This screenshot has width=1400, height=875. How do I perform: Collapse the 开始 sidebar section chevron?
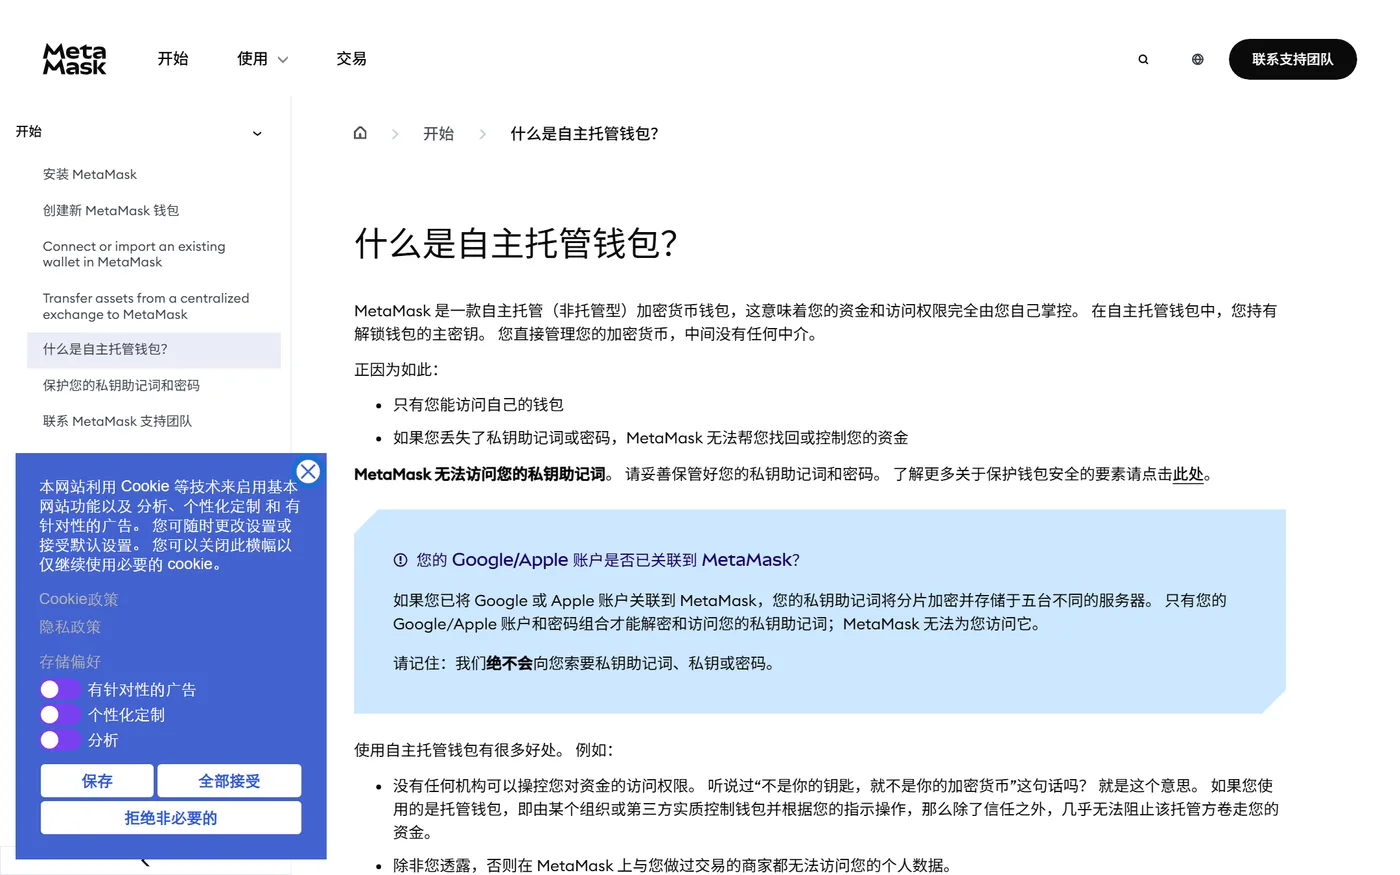pyautogui.click(x=257, y=133)
